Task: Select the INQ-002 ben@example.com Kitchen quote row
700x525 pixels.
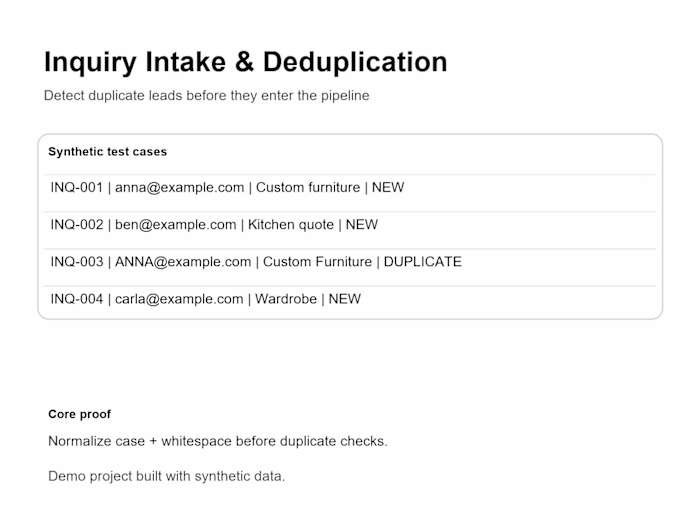Action: click(350, 230)
